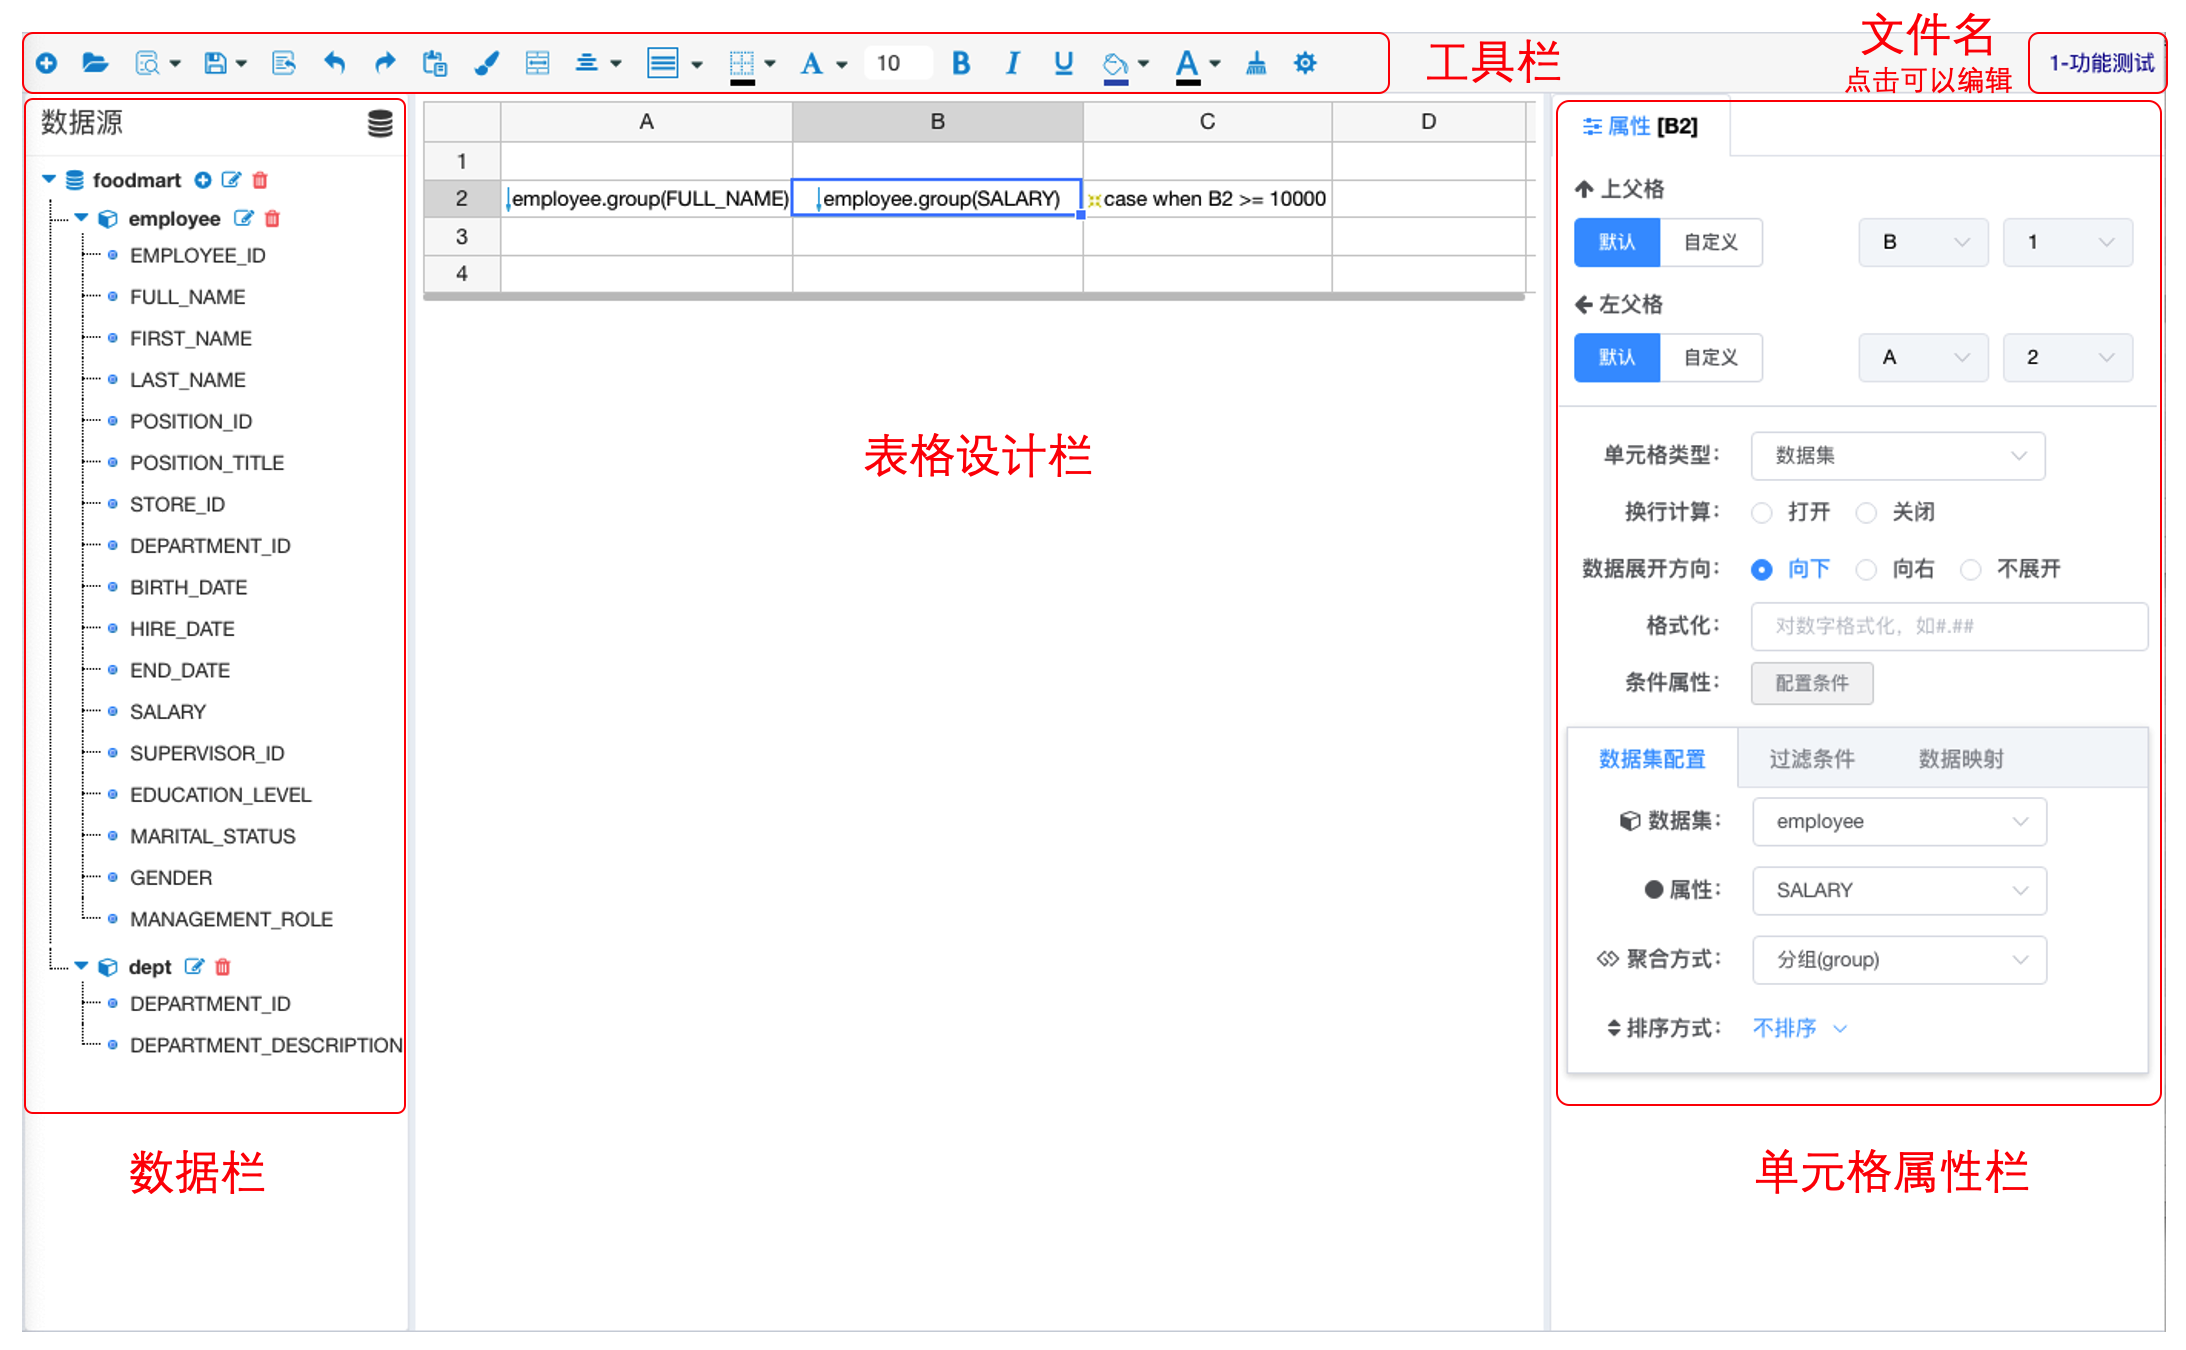The height and width of the screenshot is (1350, 2186).
Task: Turn on 换行计算 with 打开 radio
Action: 1762,513
